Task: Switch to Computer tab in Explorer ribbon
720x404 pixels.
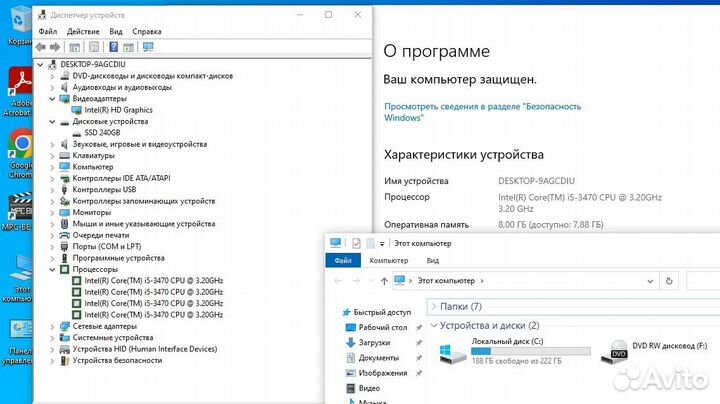Action: click(x=388, y=260)
